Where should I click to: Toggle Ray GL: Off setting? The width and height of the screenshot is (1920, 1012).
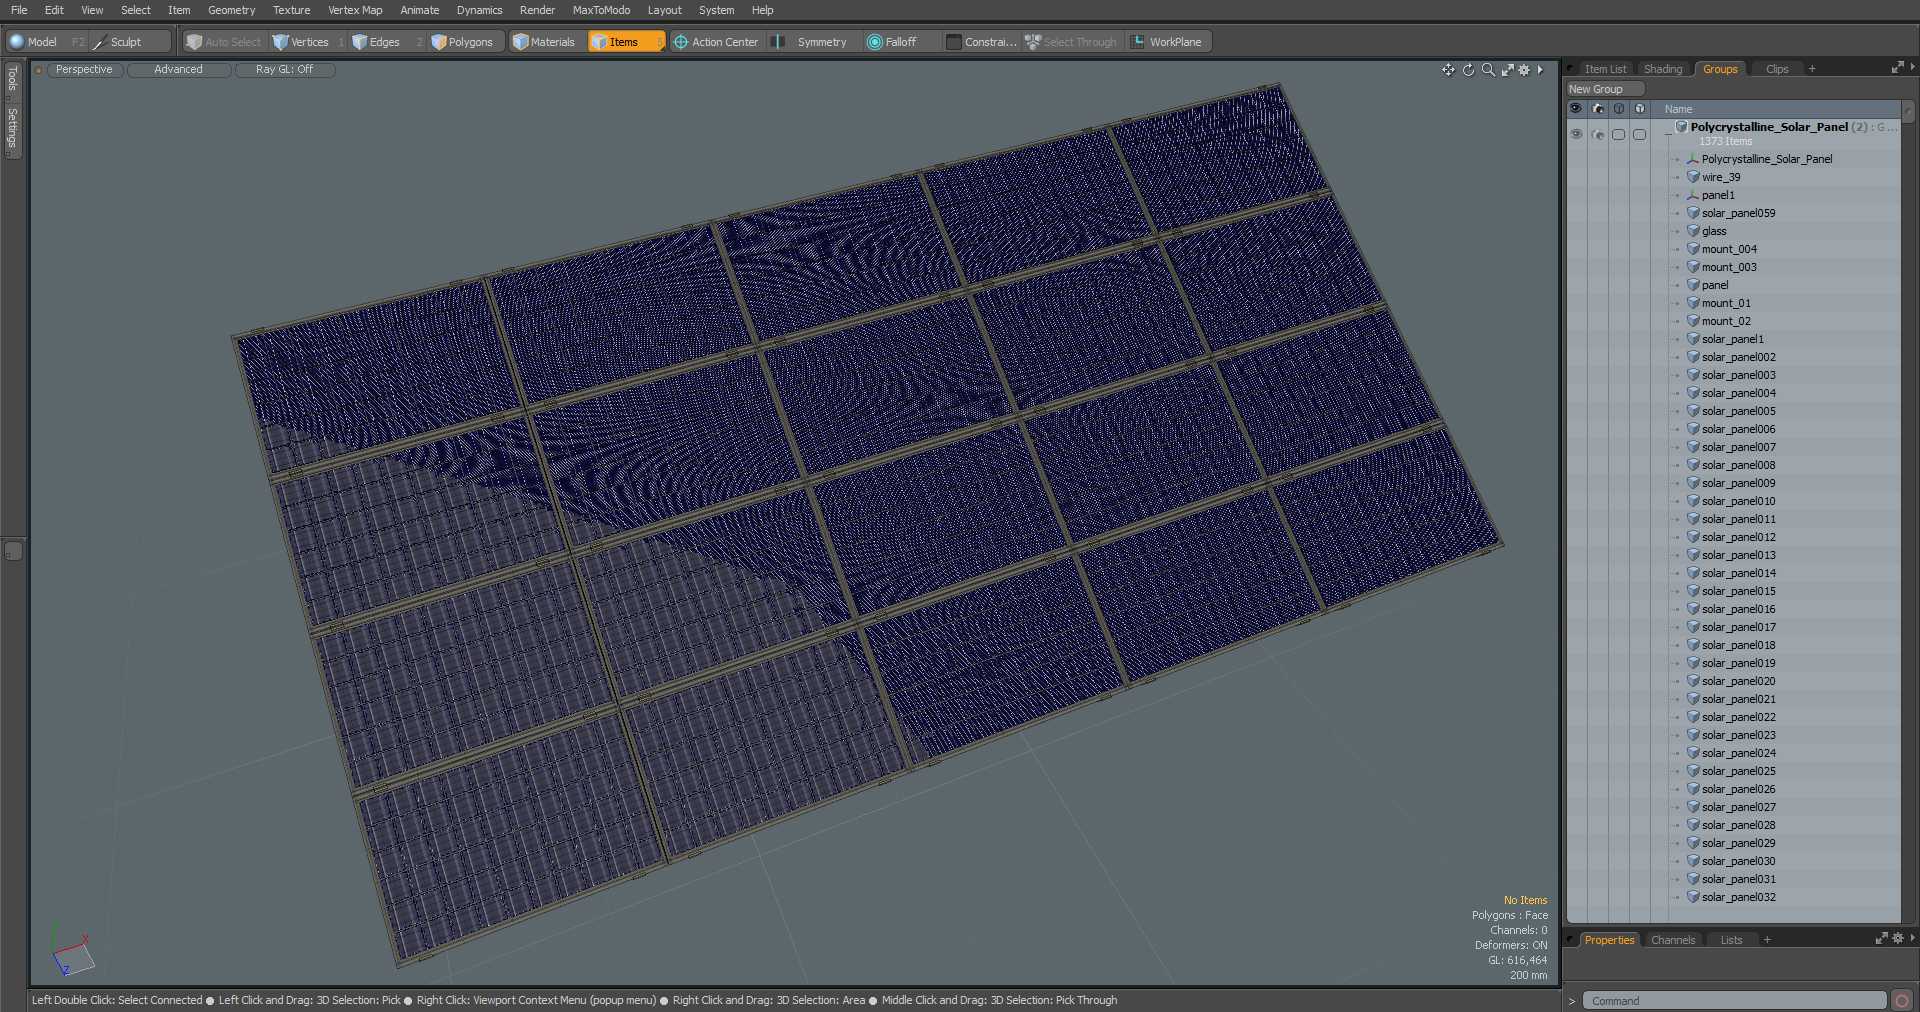tap(284, 70)
